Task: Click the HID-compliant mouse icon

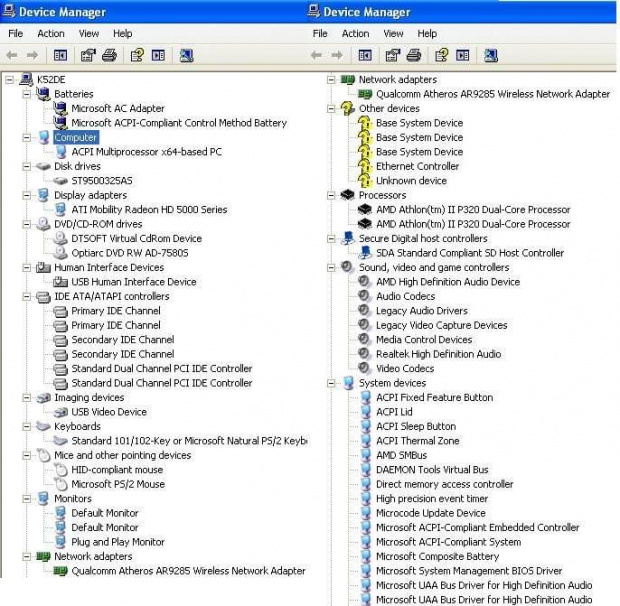Action: tap(60, 470)
